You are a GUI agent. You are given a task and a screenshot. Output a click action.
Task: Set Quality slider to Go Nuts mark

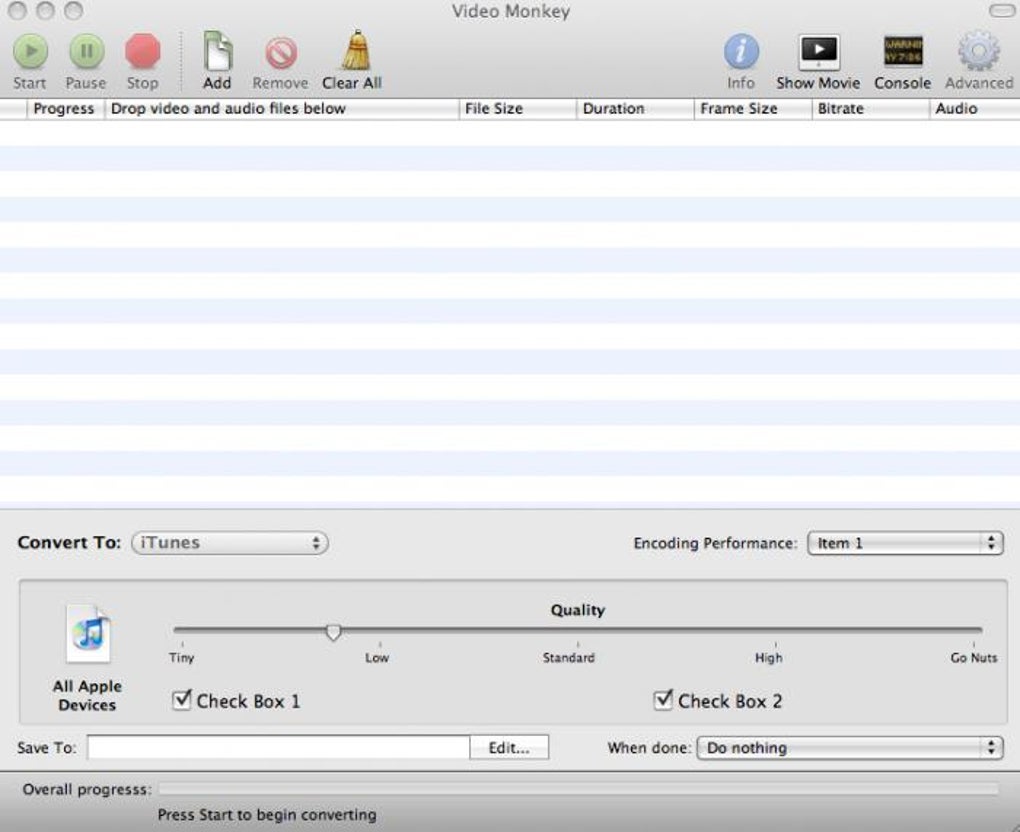tap(973, 630)
